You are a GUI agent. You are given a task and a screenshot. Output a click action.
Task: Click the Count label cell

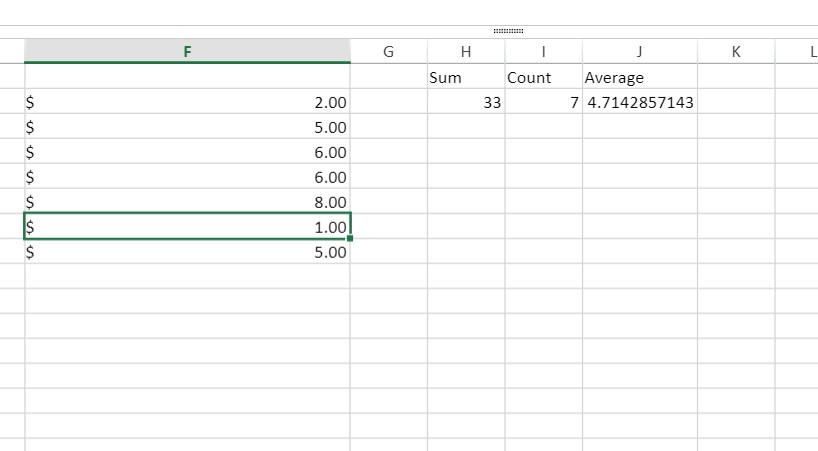coord(543,77)
